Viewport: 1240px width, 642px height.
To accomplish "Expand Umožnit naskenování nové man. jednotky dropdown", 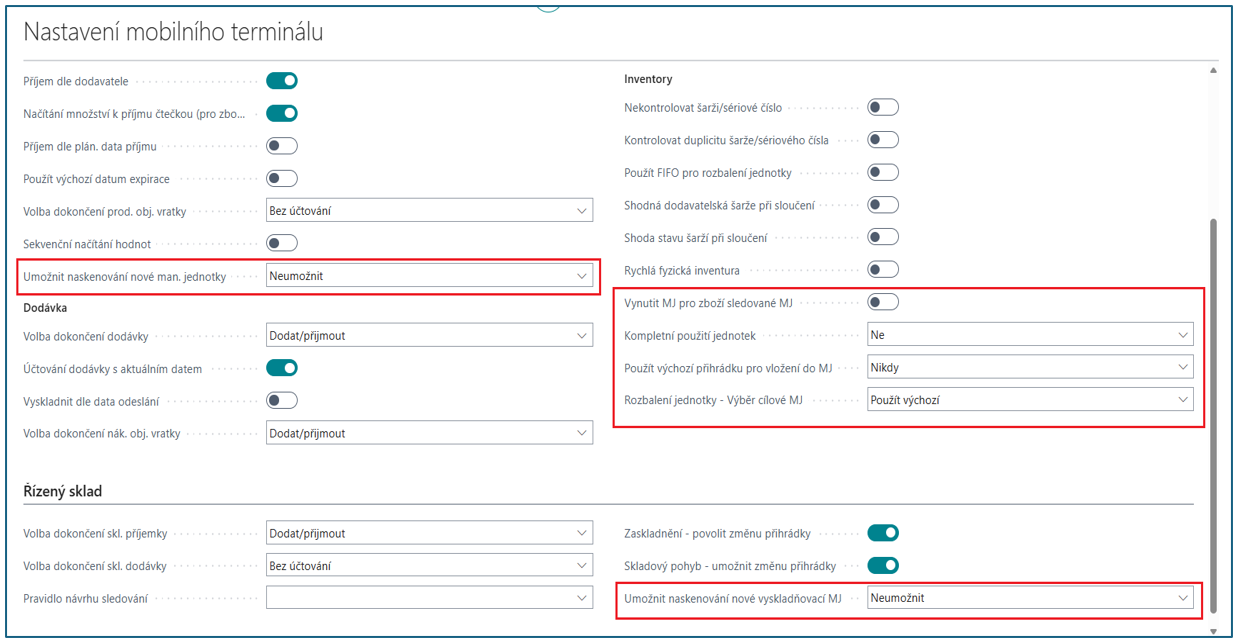I will [430, 276].
